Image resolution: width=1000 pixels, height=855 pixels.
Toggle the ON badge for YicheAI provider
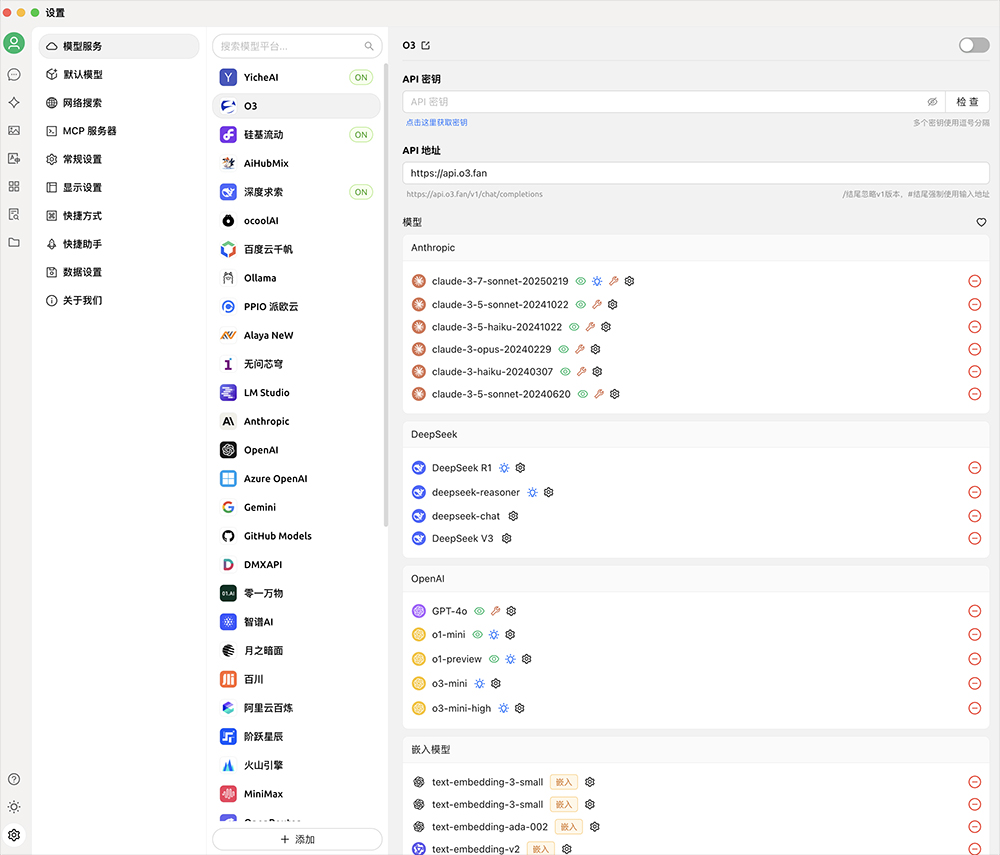(x=361, y=77)
